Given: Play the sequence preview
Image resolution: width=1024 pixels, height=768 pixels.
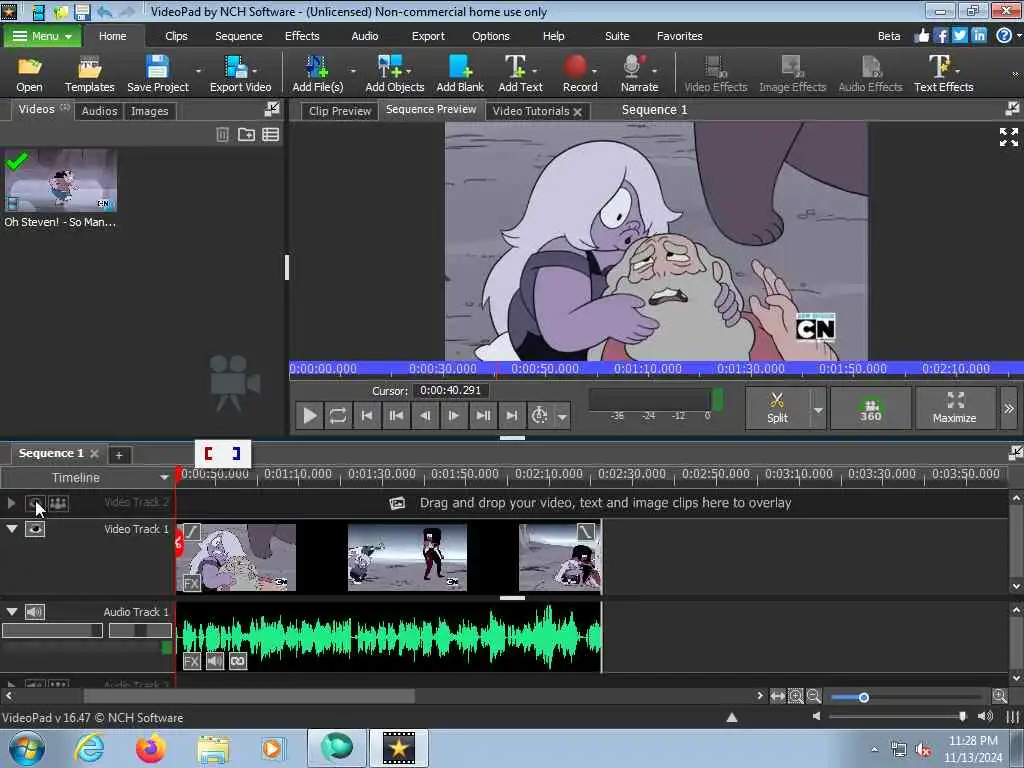Looking at the screenshot, I should pyautogui.click(x=310, y=415).
